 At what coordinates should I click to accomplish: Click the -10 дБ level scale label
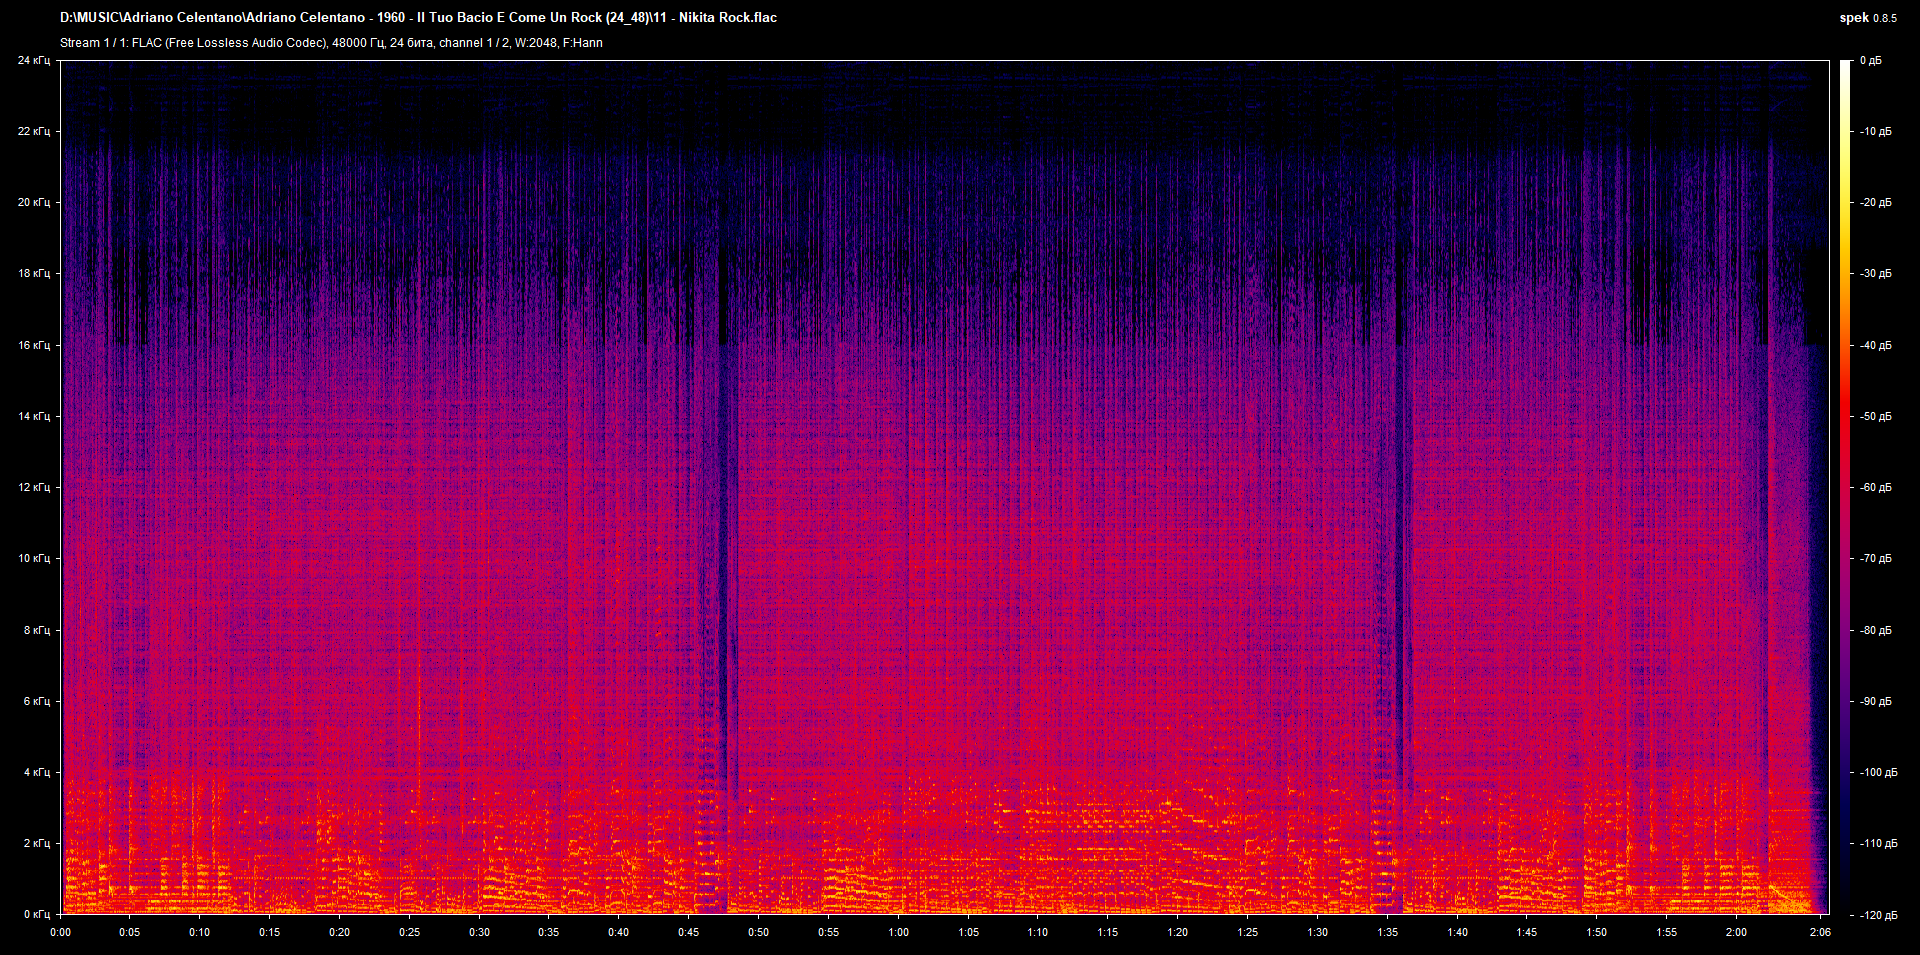[x=1876, y=132]
